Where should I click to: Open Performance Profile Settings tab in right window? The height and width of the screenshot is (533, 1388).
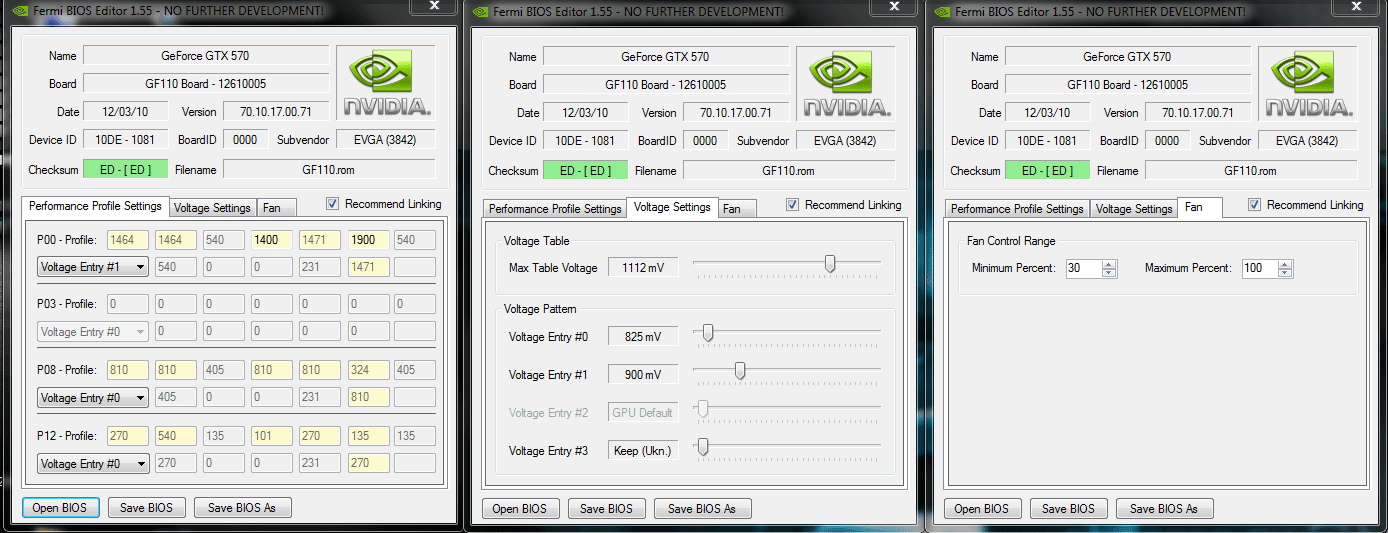coord(1017,209)
